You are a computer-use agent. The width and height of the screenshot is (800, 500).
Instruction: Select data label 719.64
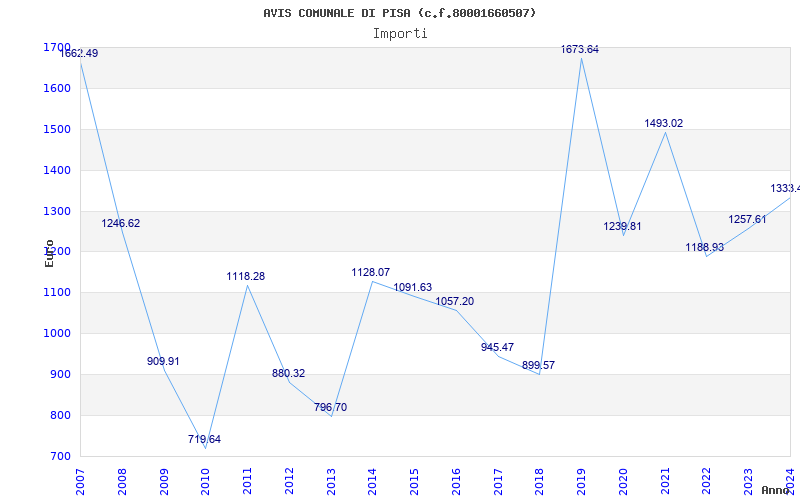pyautogui.click(x=204, y=439)
